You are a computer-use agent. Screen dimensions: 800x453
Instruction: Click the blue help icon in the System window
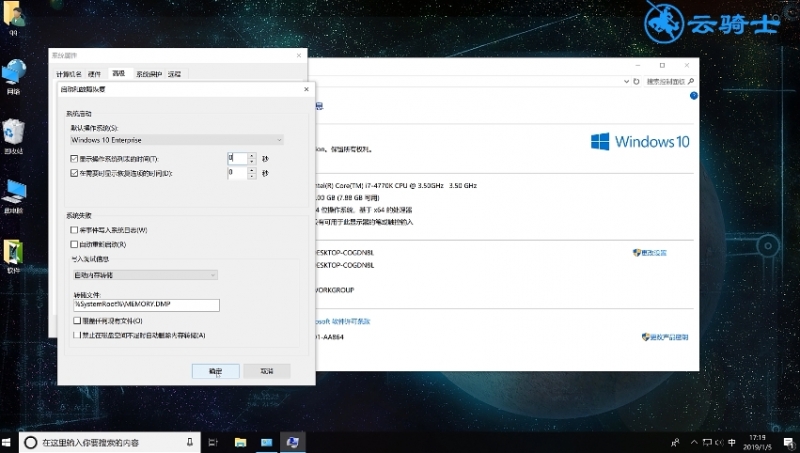694,95
